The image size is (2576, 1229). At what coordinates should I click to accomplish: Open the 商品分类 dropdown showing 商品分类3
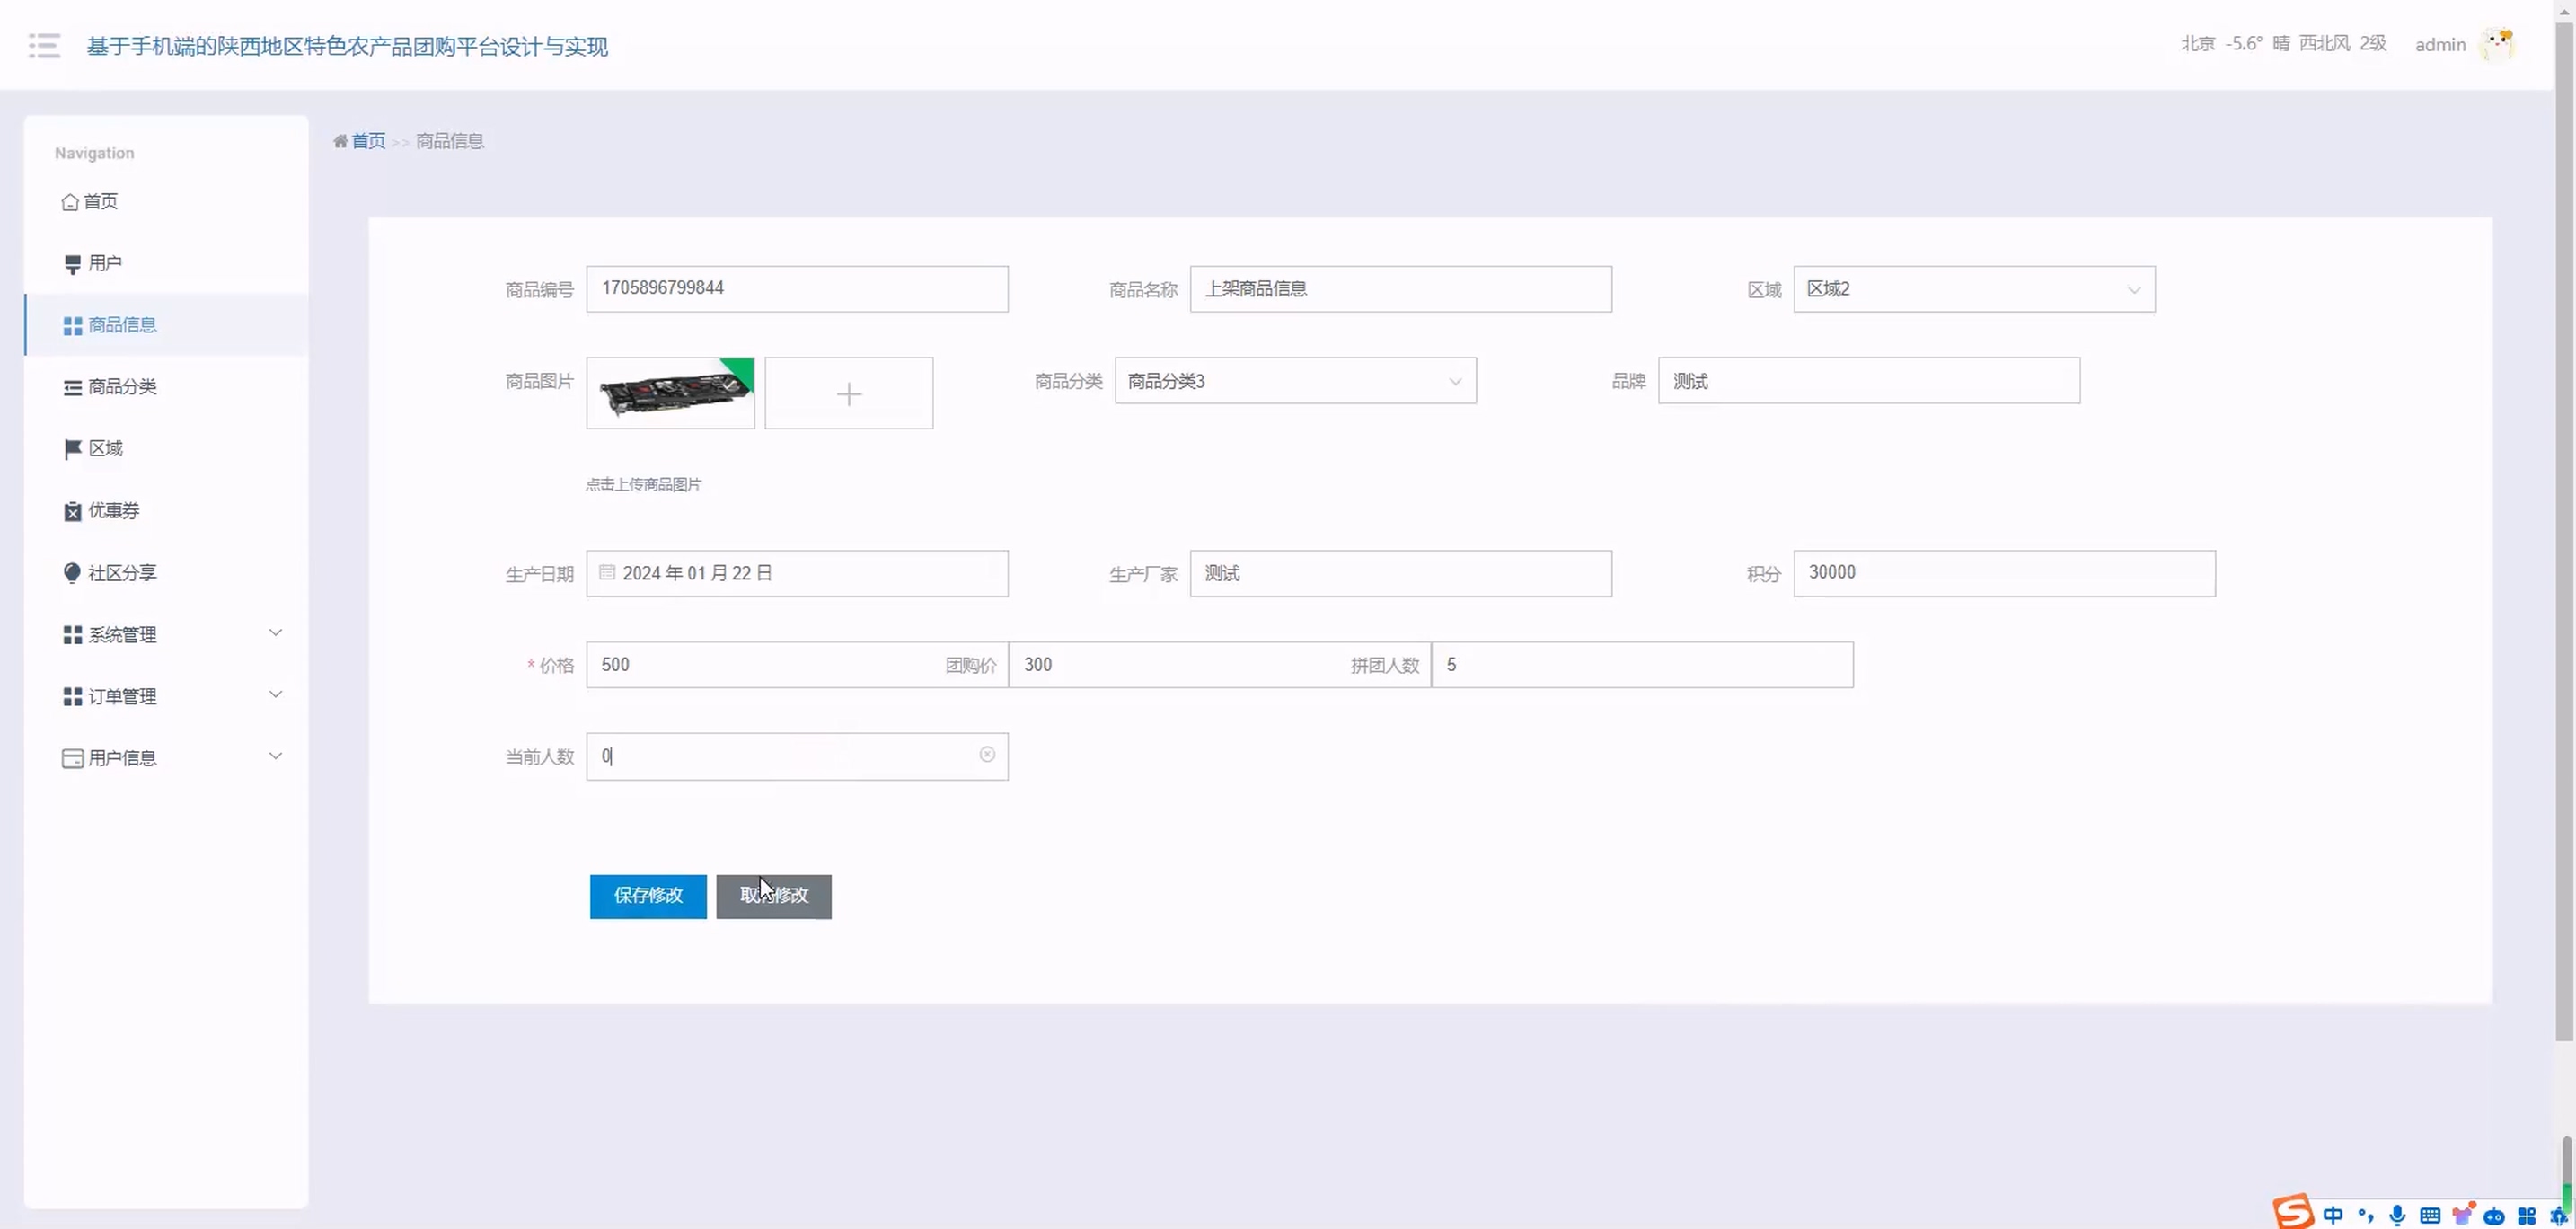1295,381
